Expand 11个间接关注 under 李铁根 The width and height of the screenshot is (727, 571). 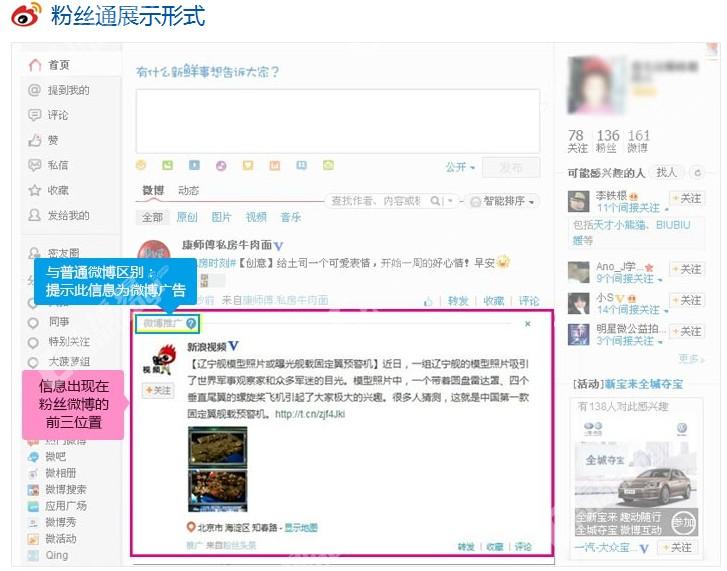coord(632,208)
